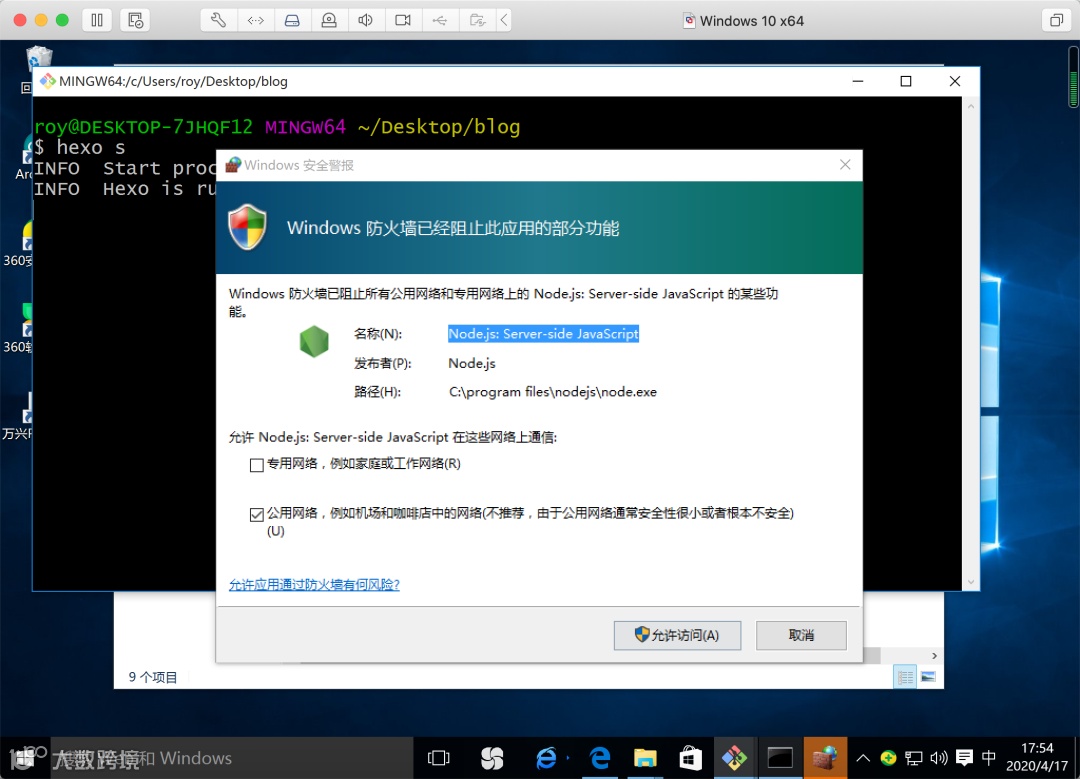Close the Windows security alert dialog
Screen dimensions: 1080x779
pos(845,165)
